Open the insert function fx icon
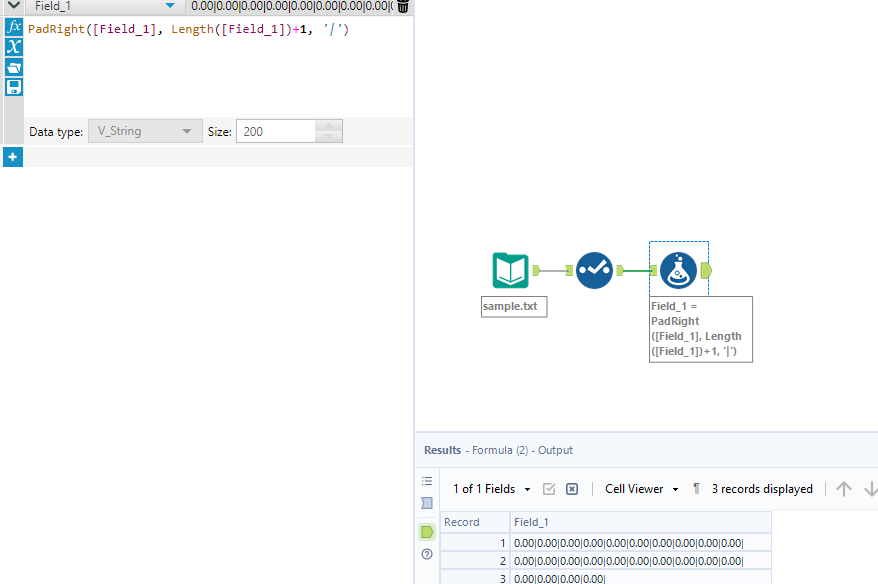The height and width of the screenshot is (584, 878). (x=13, y=27)
